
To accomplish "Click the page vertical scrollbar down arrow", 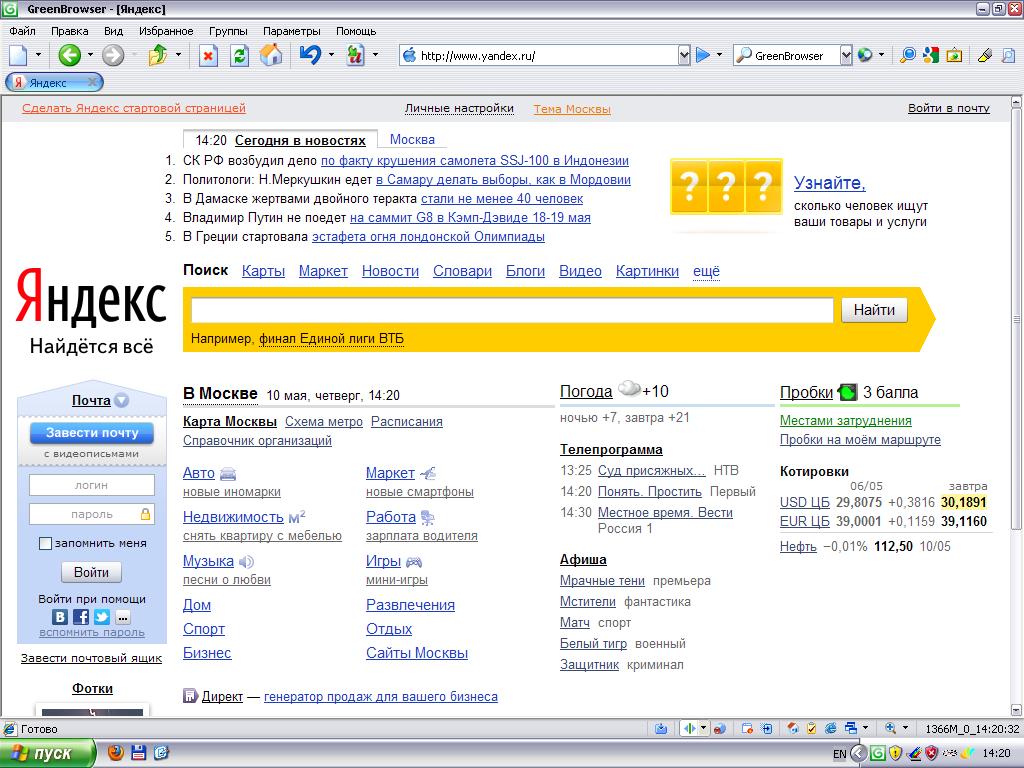I will (x=1016, y=710).
